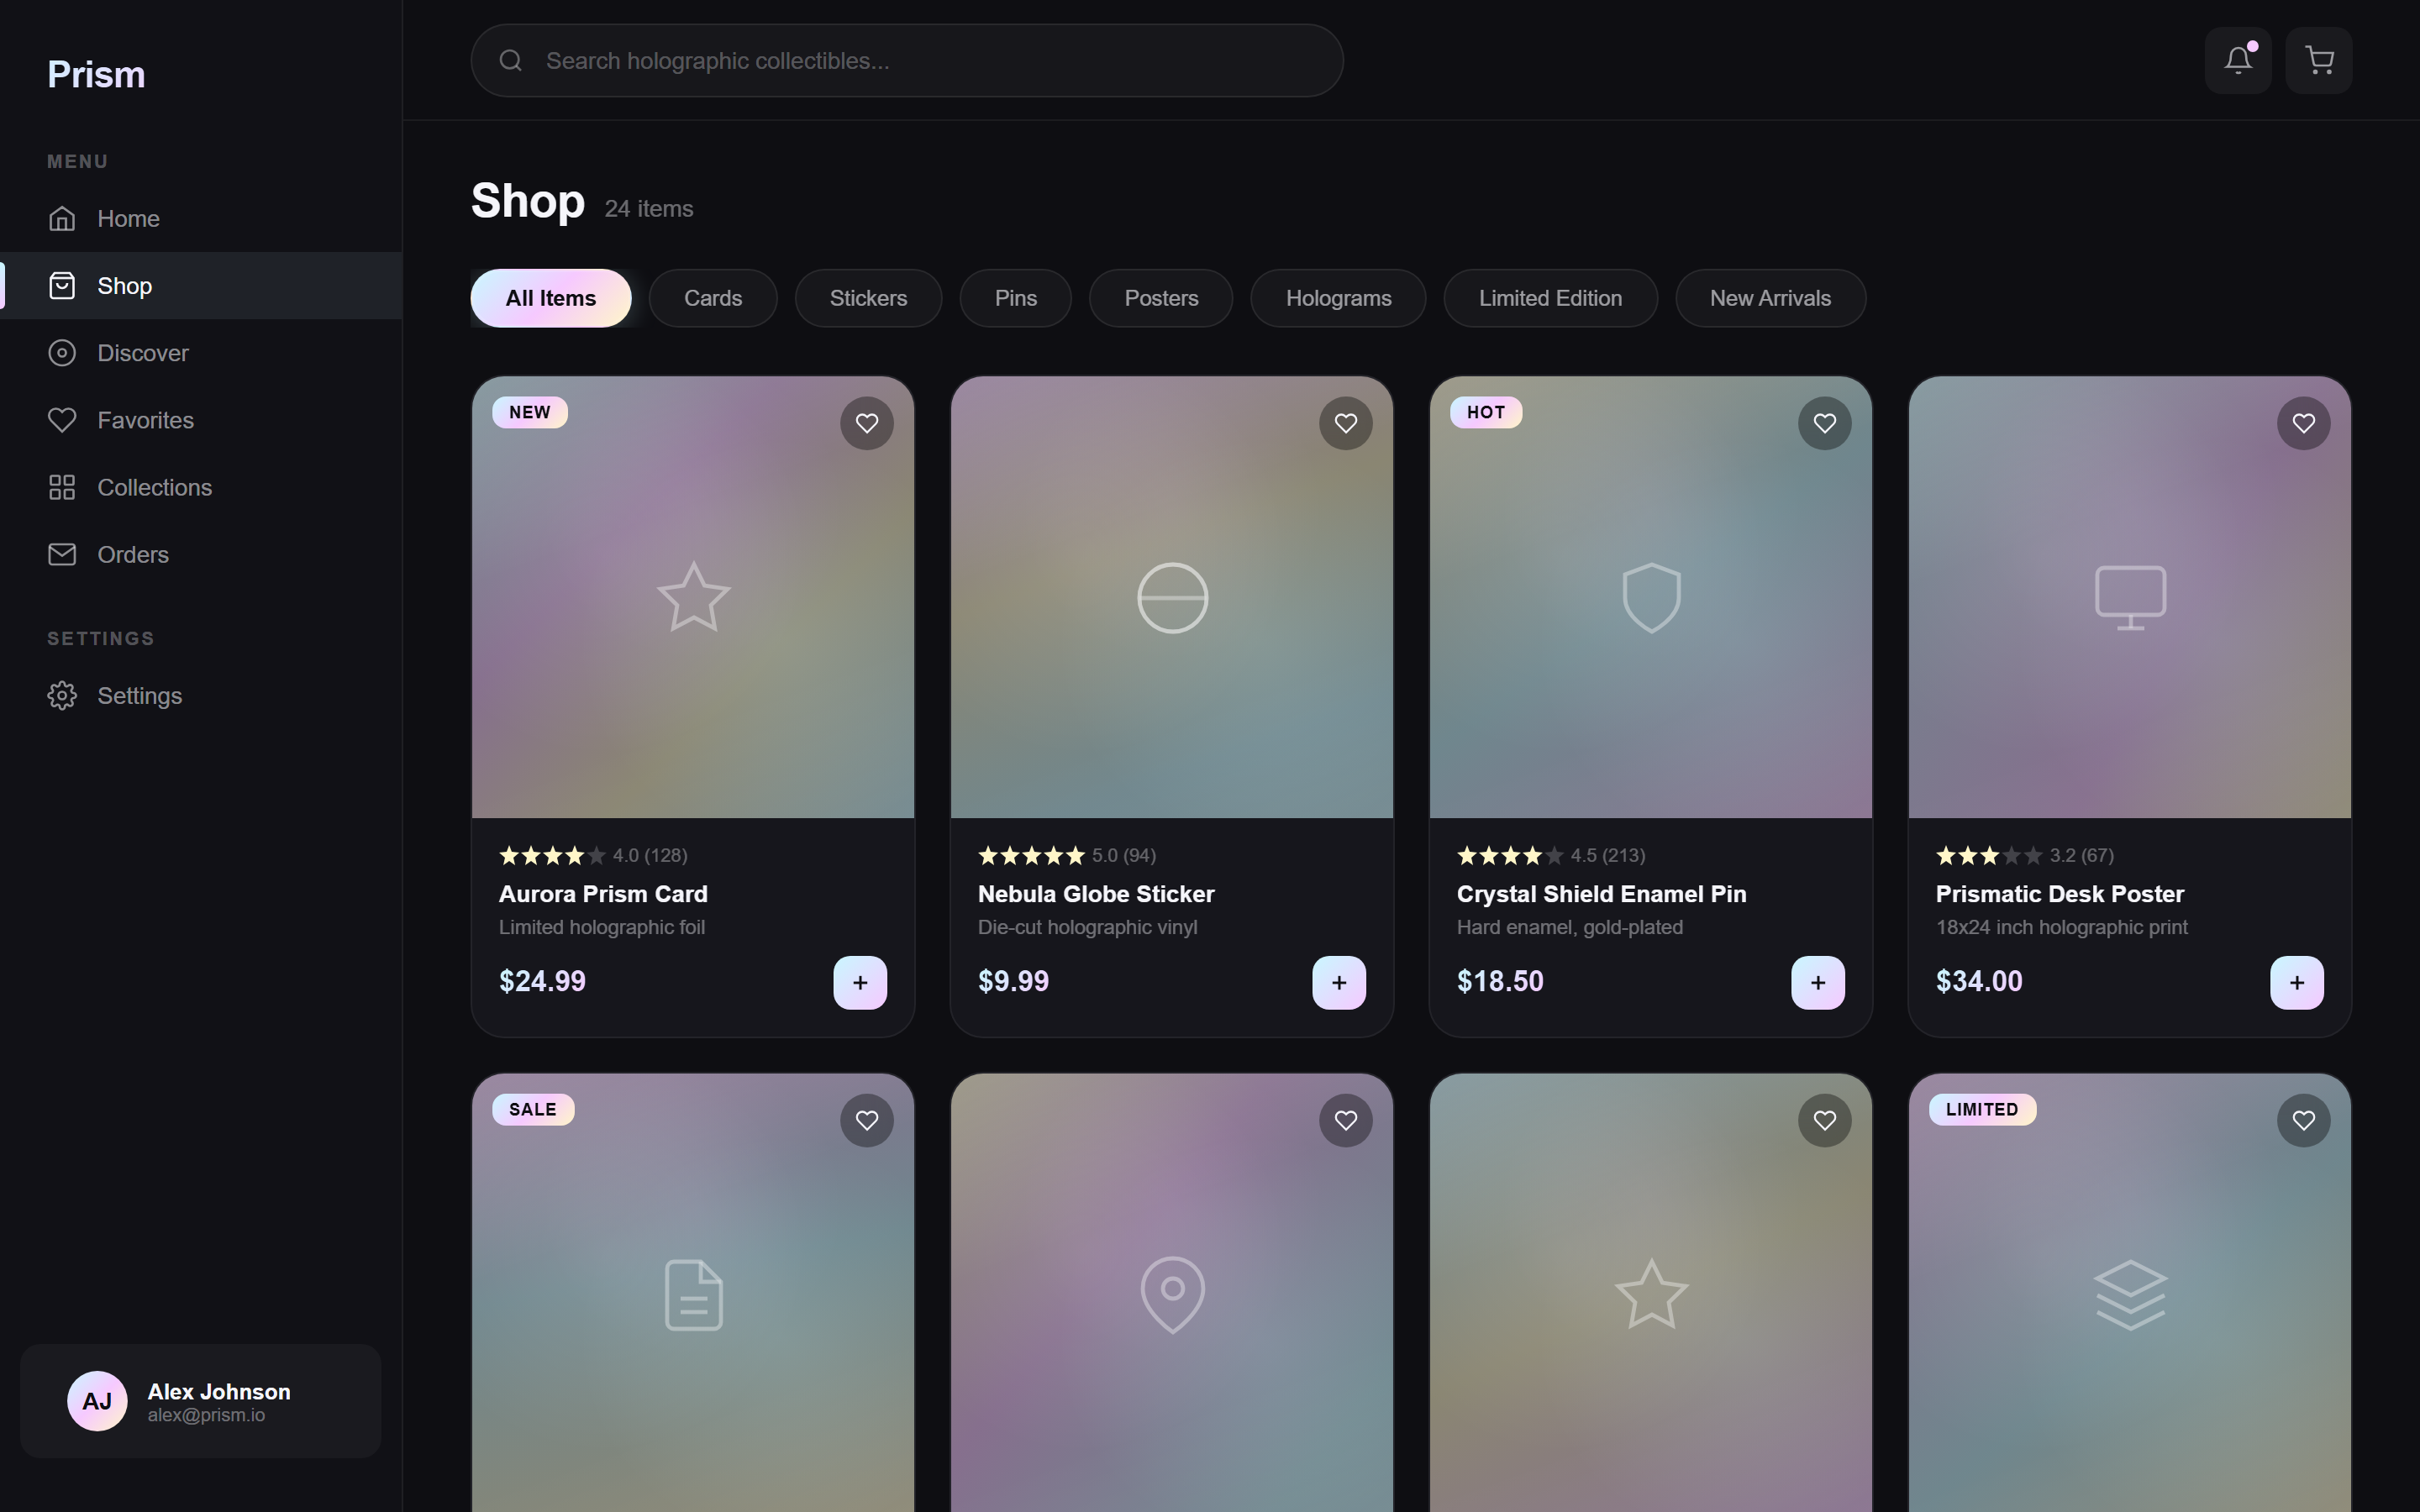This screenshot has width=2420, height=1512.
Task: Click the NEW badge
Action: coord(530,412)
